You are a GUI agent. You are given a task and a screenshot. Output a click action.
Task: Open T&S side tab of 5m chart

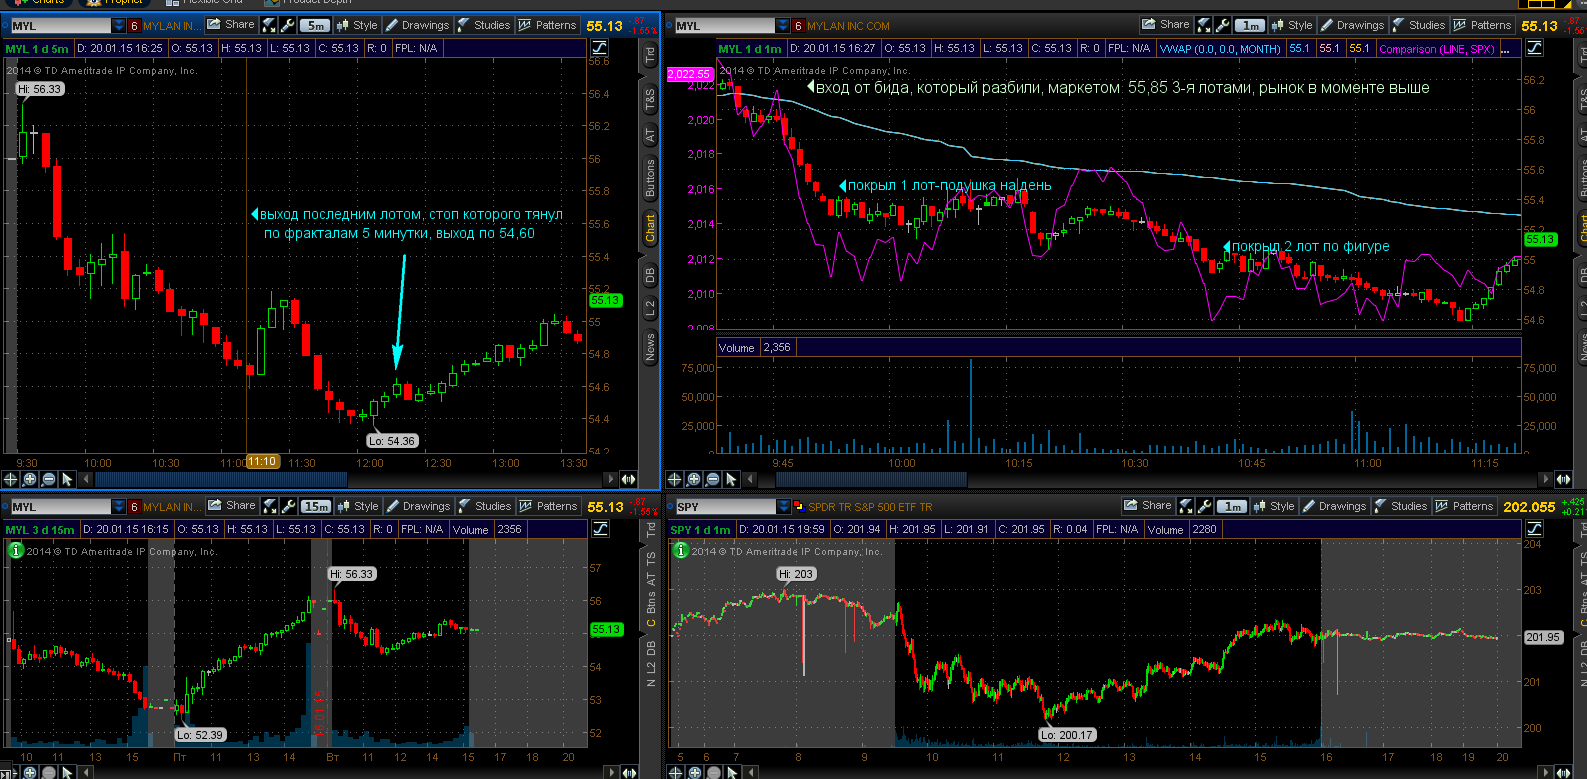[650, 99]
